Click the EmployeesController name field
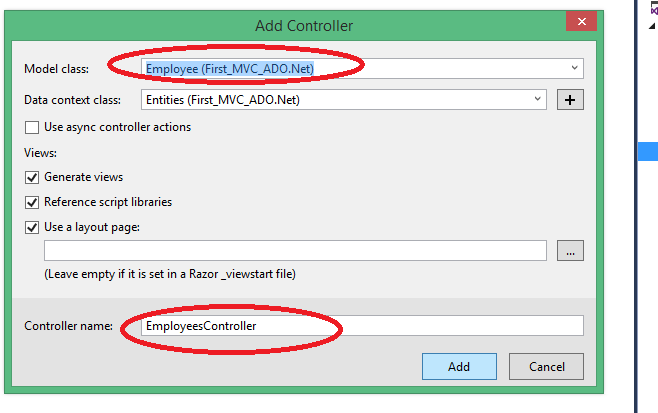The height and width of the screenshot is (413, 658). [360, 326]
